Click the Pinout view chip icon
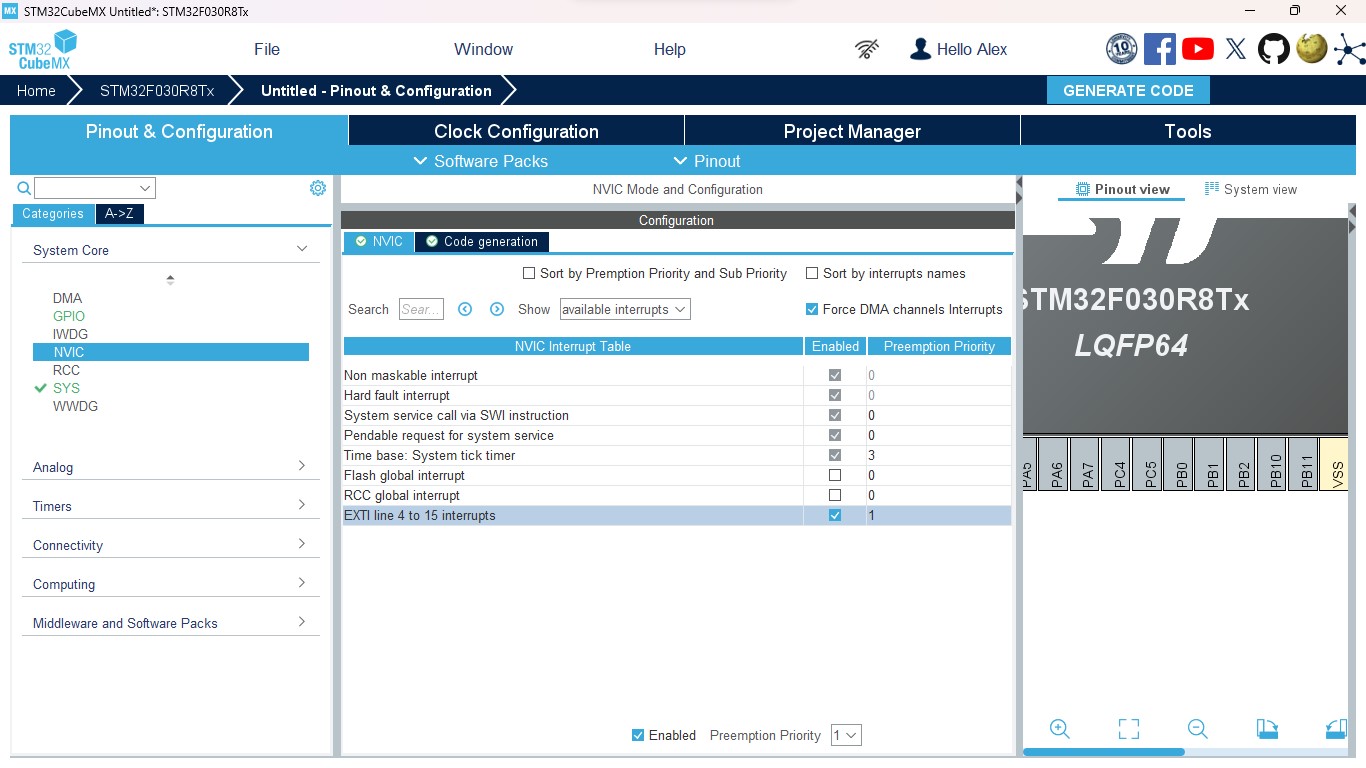The width and height of the screenshot is (1366, 768). click(1082, 189)
